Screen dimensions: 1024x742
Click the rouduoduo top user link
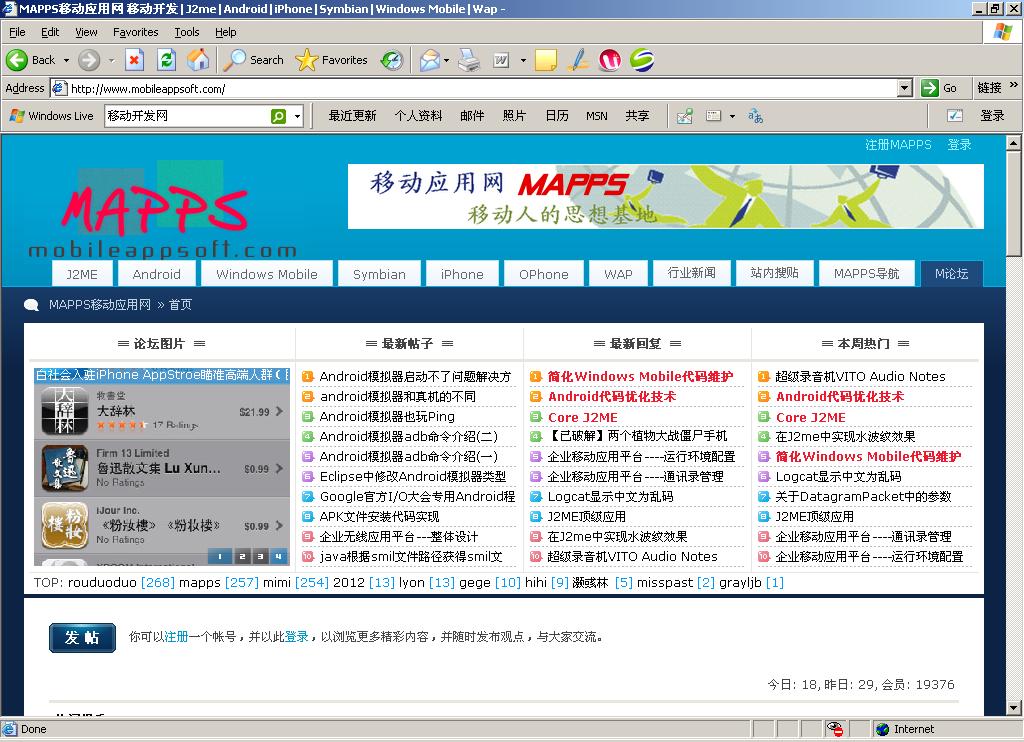pos(102,583)
